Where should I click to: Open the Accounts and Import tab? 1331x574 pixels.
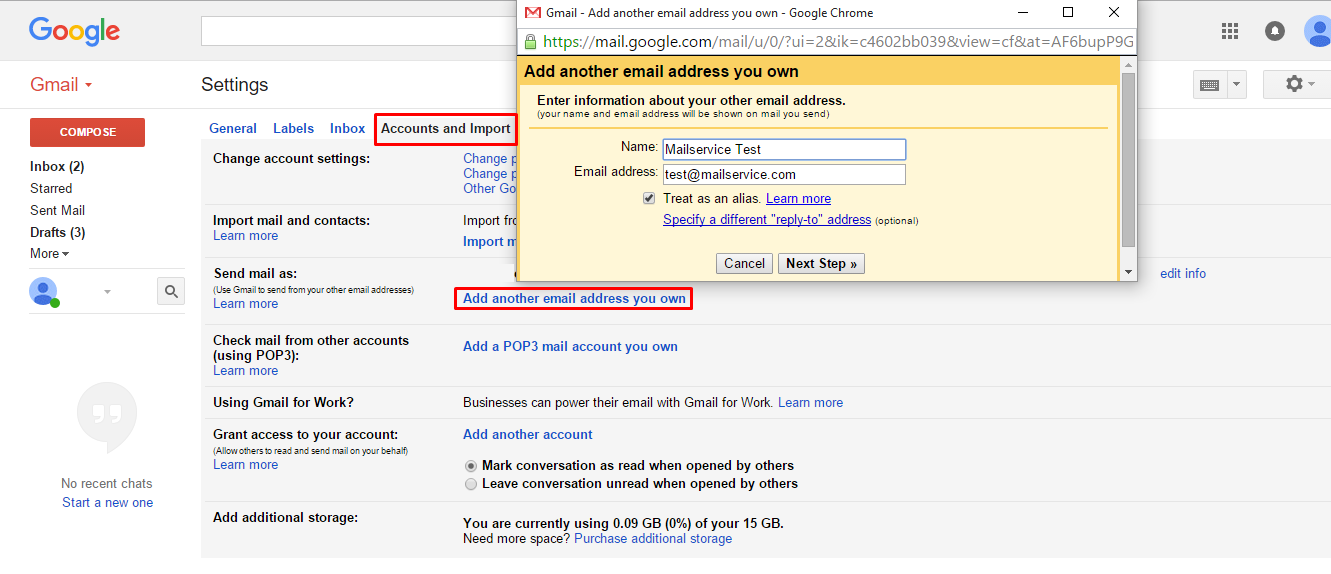446,128
